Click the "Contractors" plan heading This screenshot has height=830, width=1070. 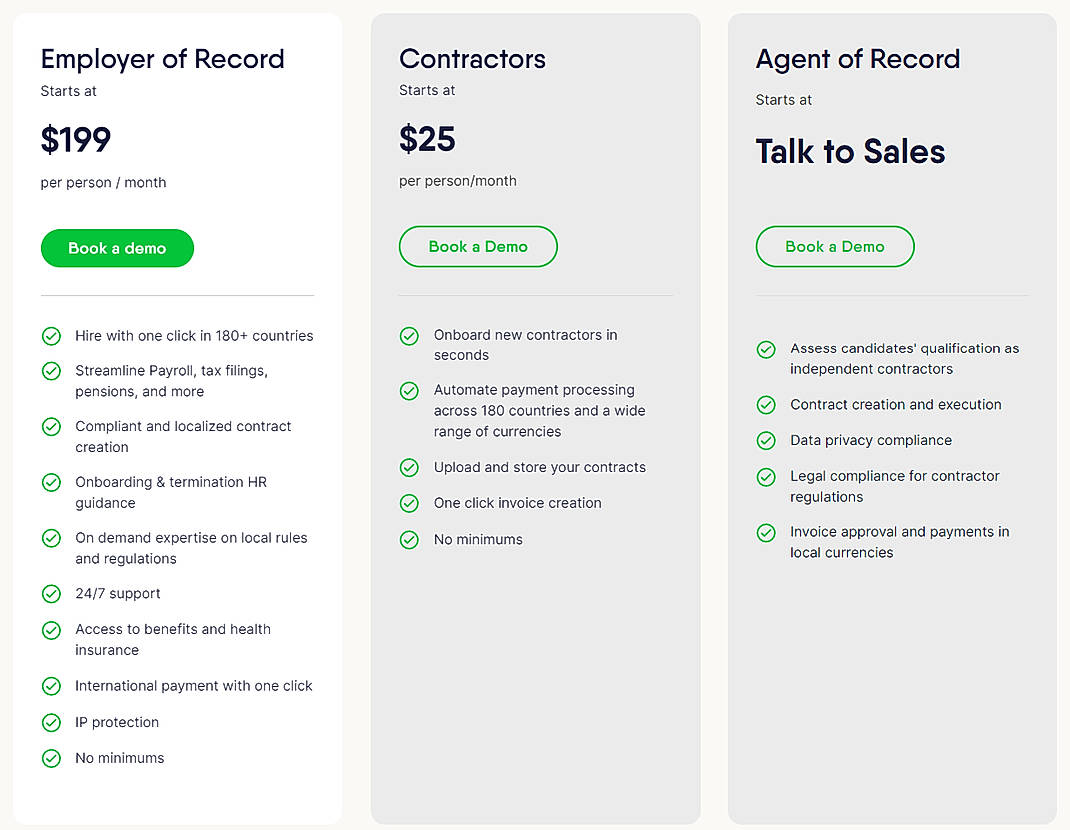click(472, 60)
